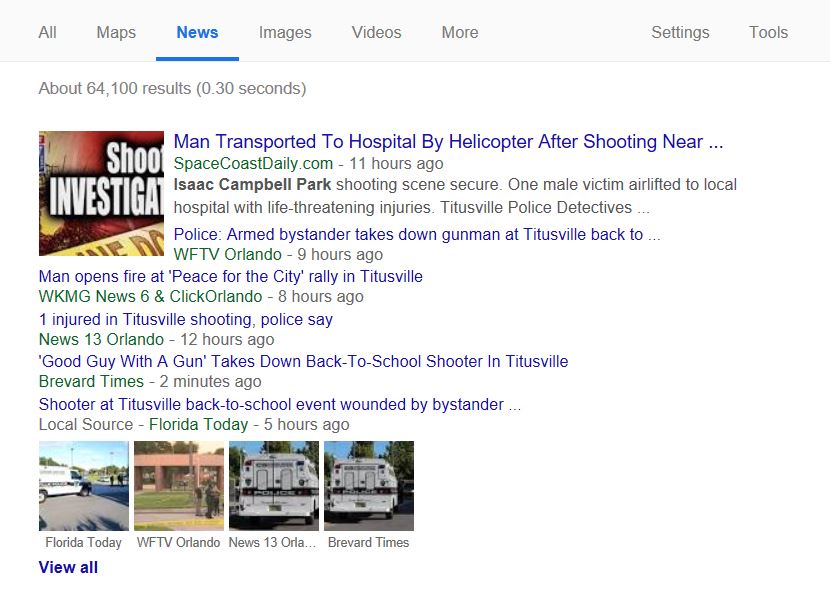The image size is (830, 594).
Task: Open 'Police: Armed bystander takes down gunman' article
Action: 417,234
